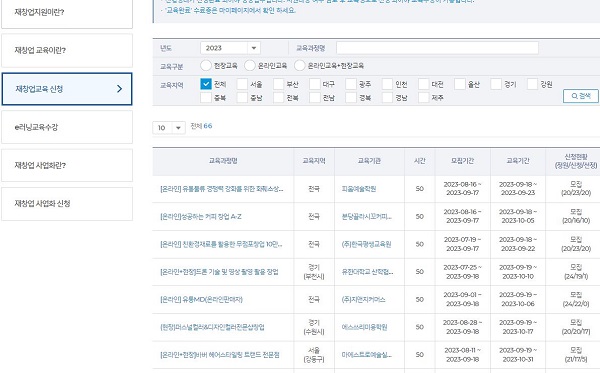Click recruitment period 2023-07-19 ~ 2023-09-17
The height and width of the screenshot is (373, 600).
(462, 244)
